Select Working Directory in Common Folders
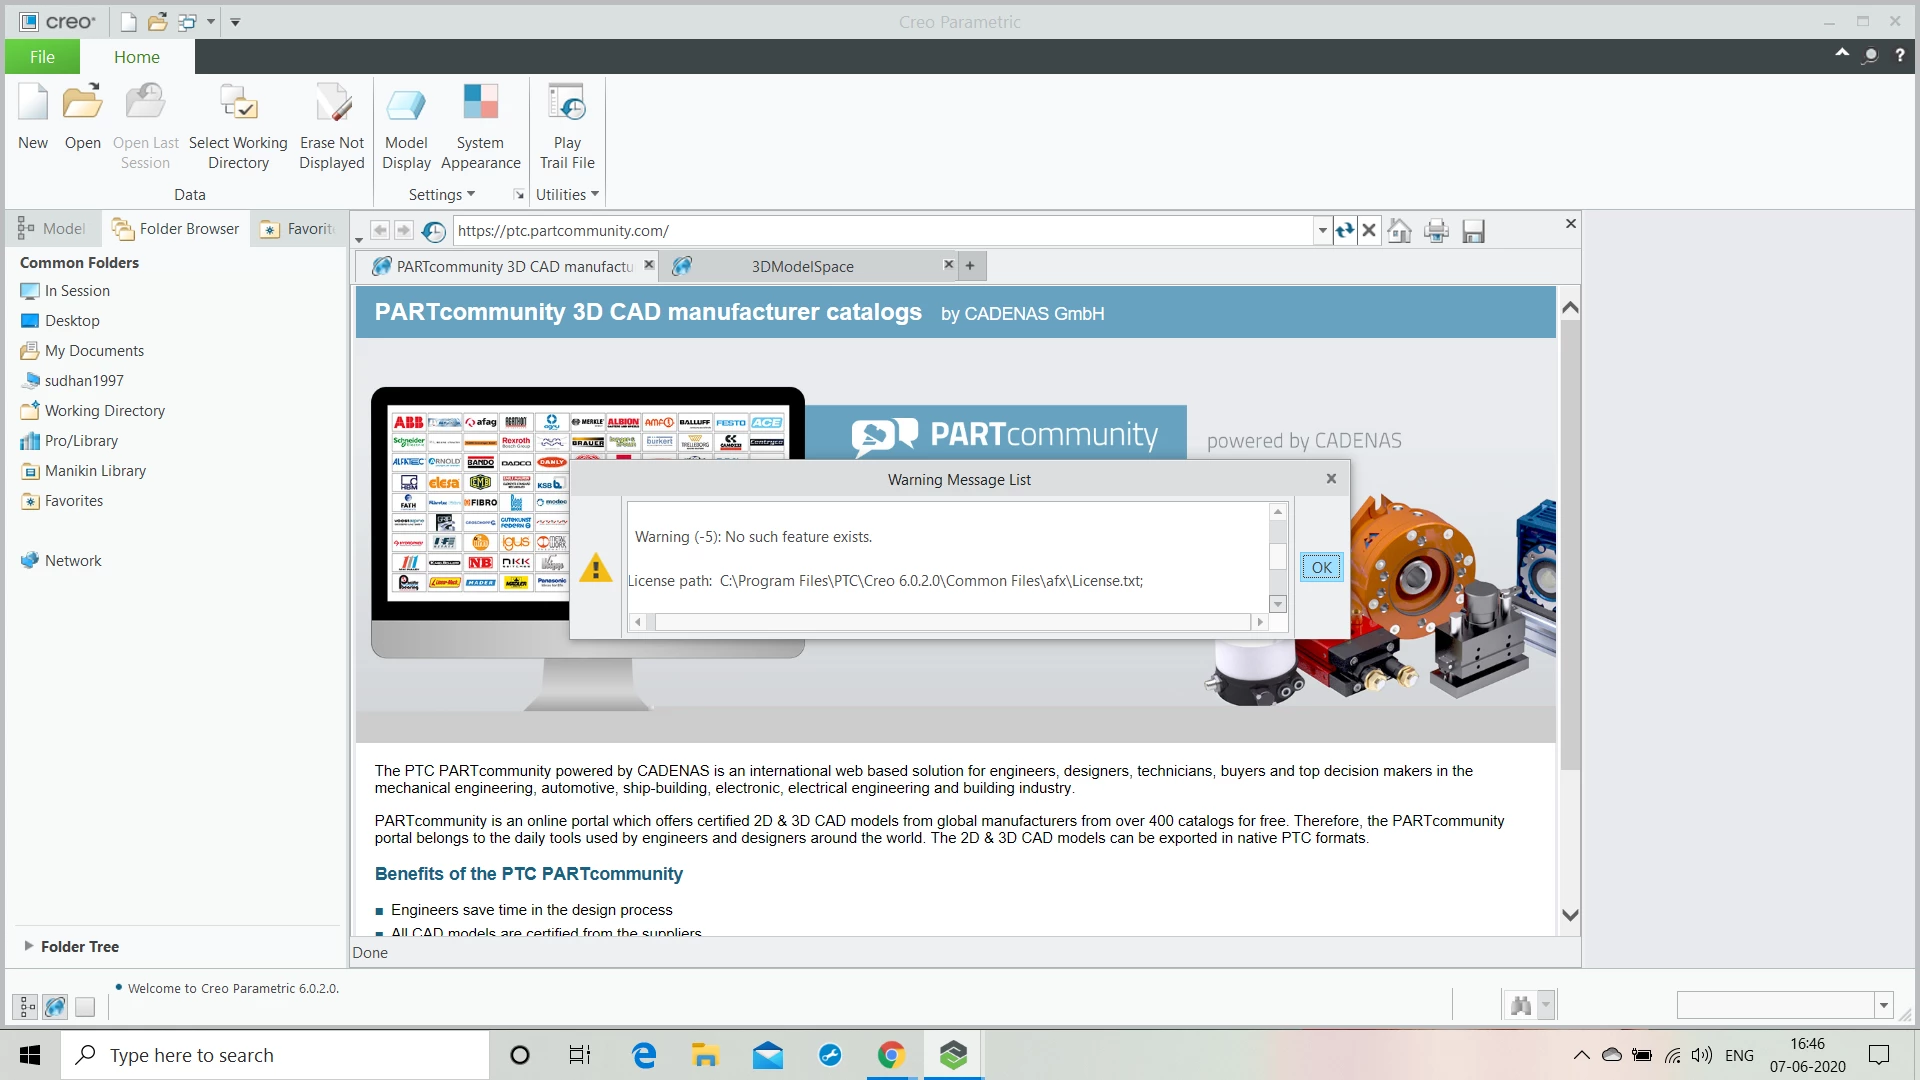 click(104, 411)
